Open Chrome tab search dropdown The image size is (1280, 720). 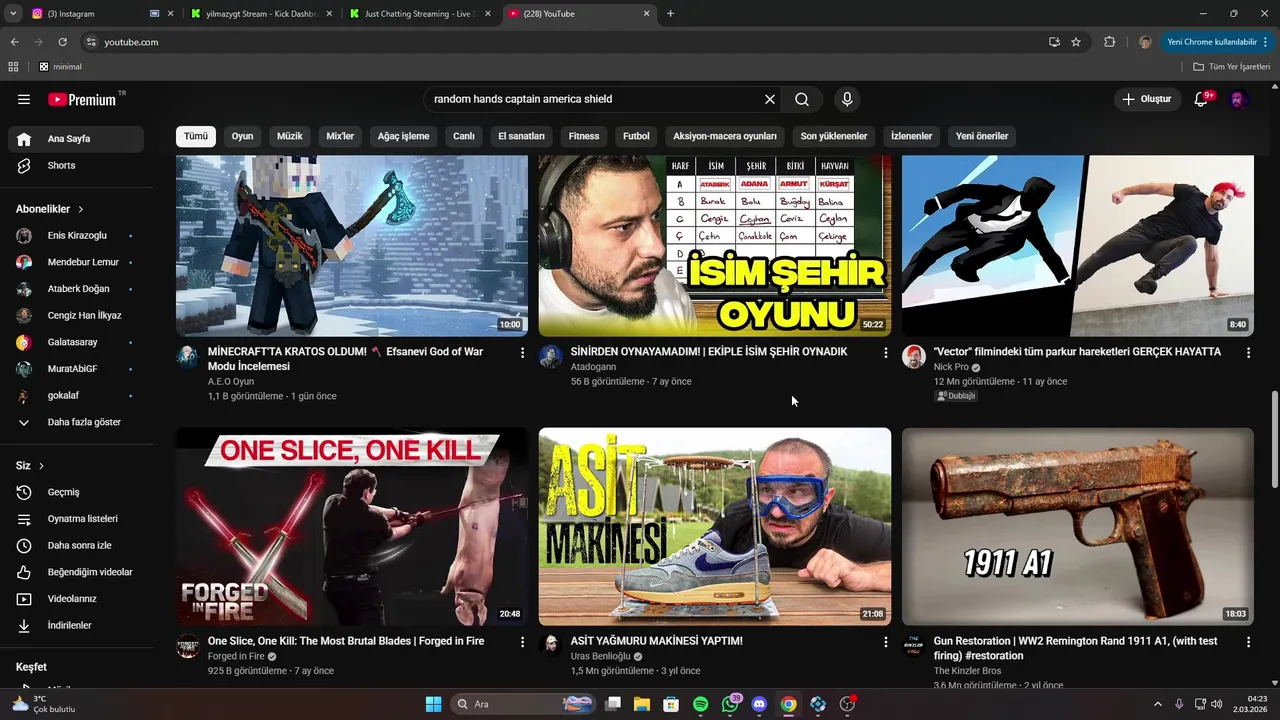pos(13,14)
